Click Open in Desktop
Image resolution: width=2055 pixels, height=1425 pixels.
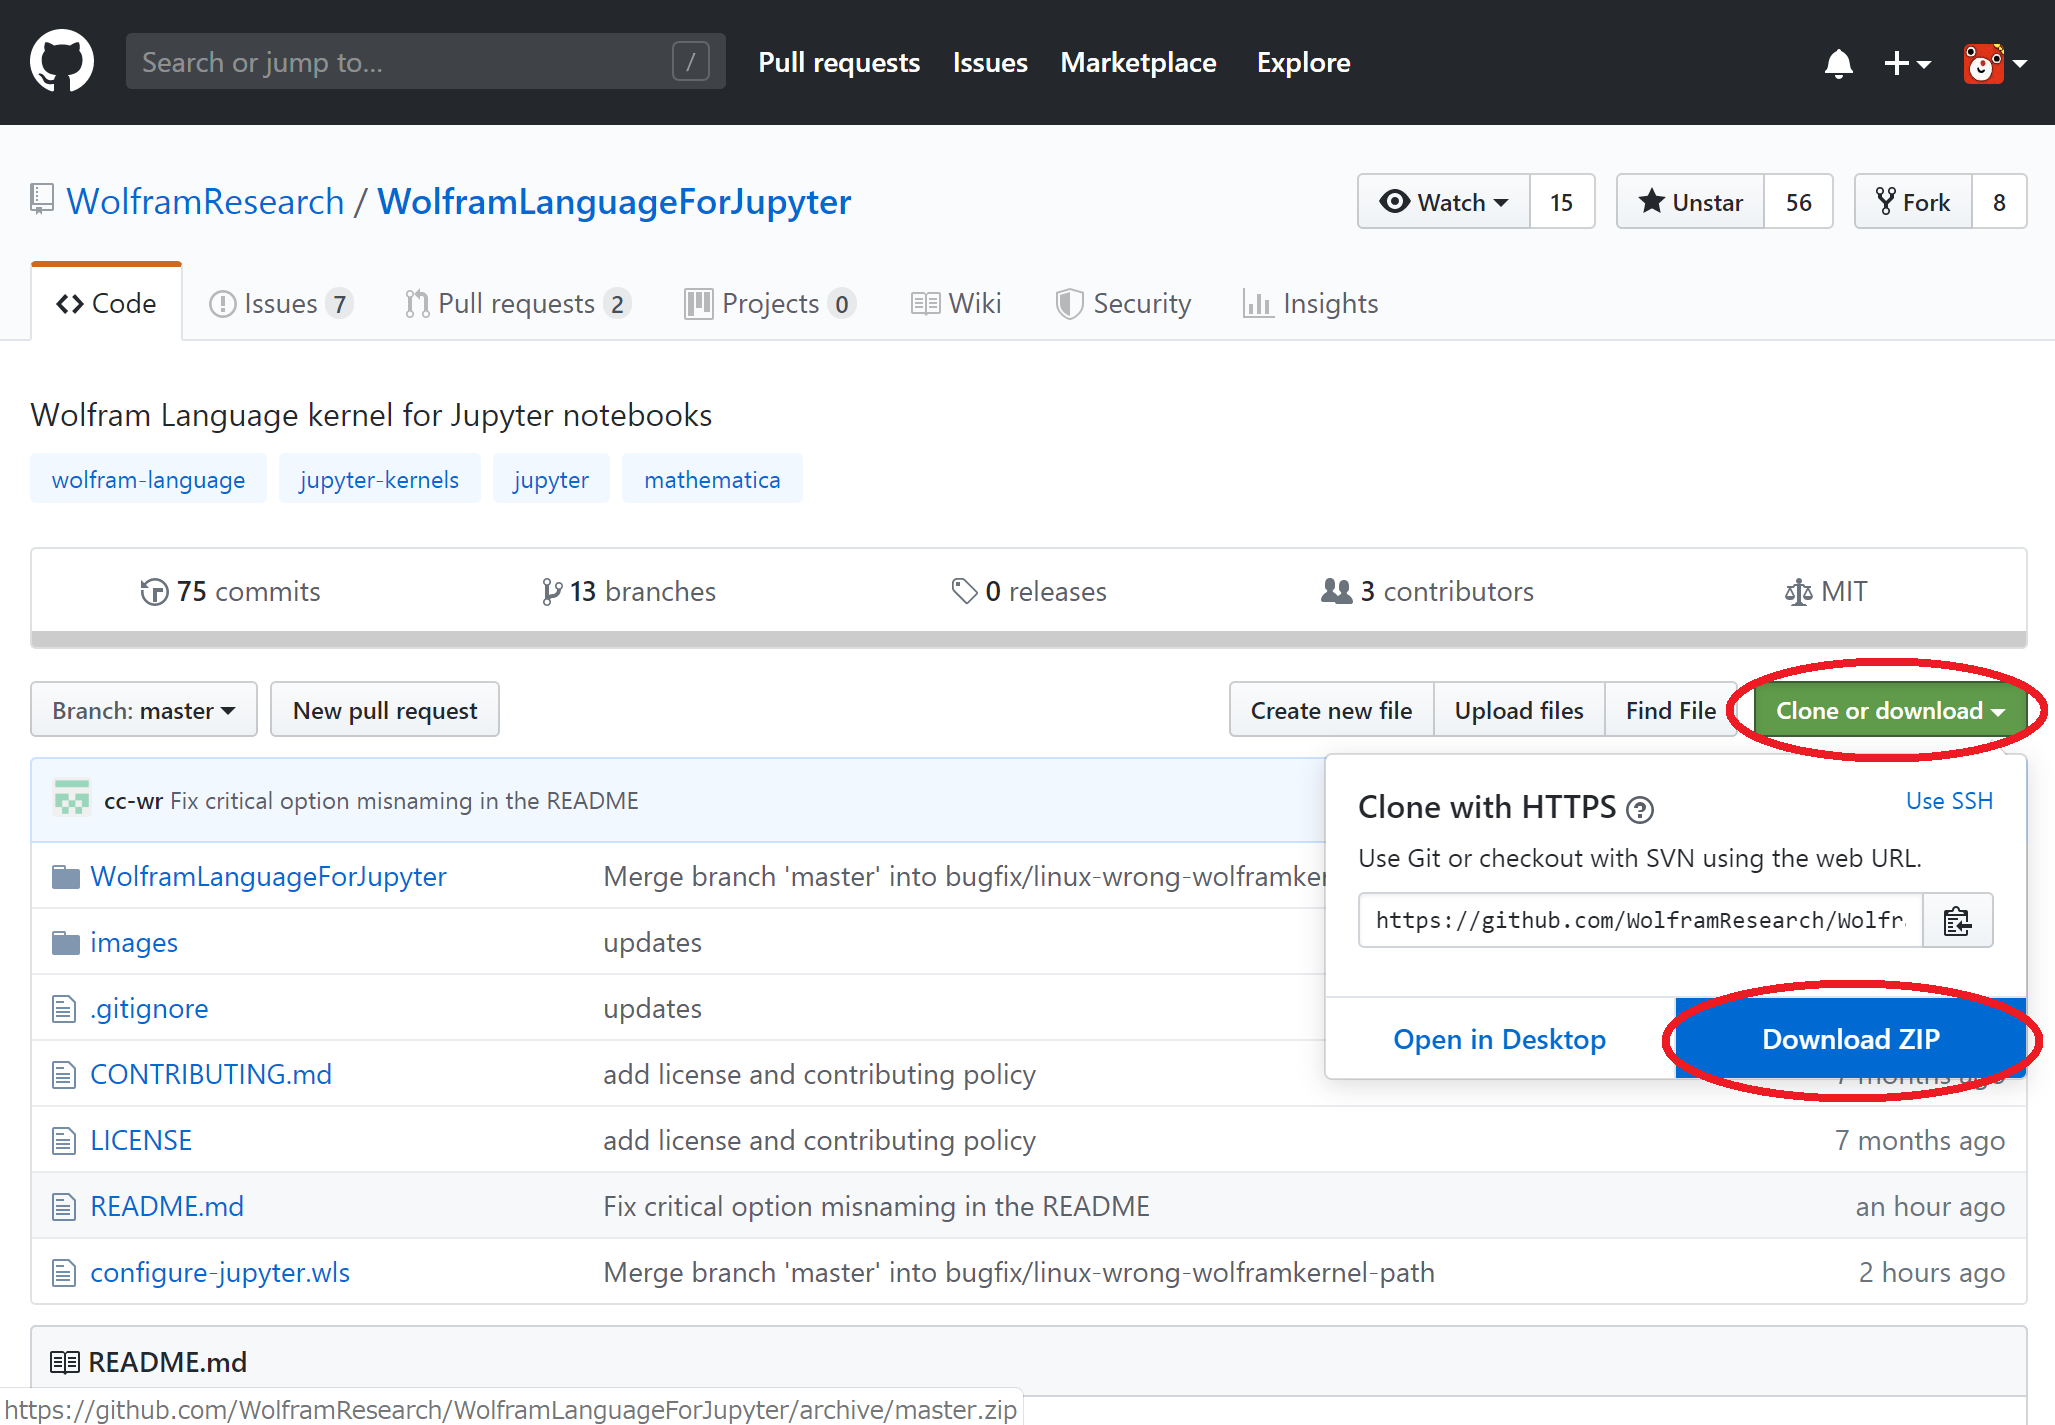click(1499, 1039)
